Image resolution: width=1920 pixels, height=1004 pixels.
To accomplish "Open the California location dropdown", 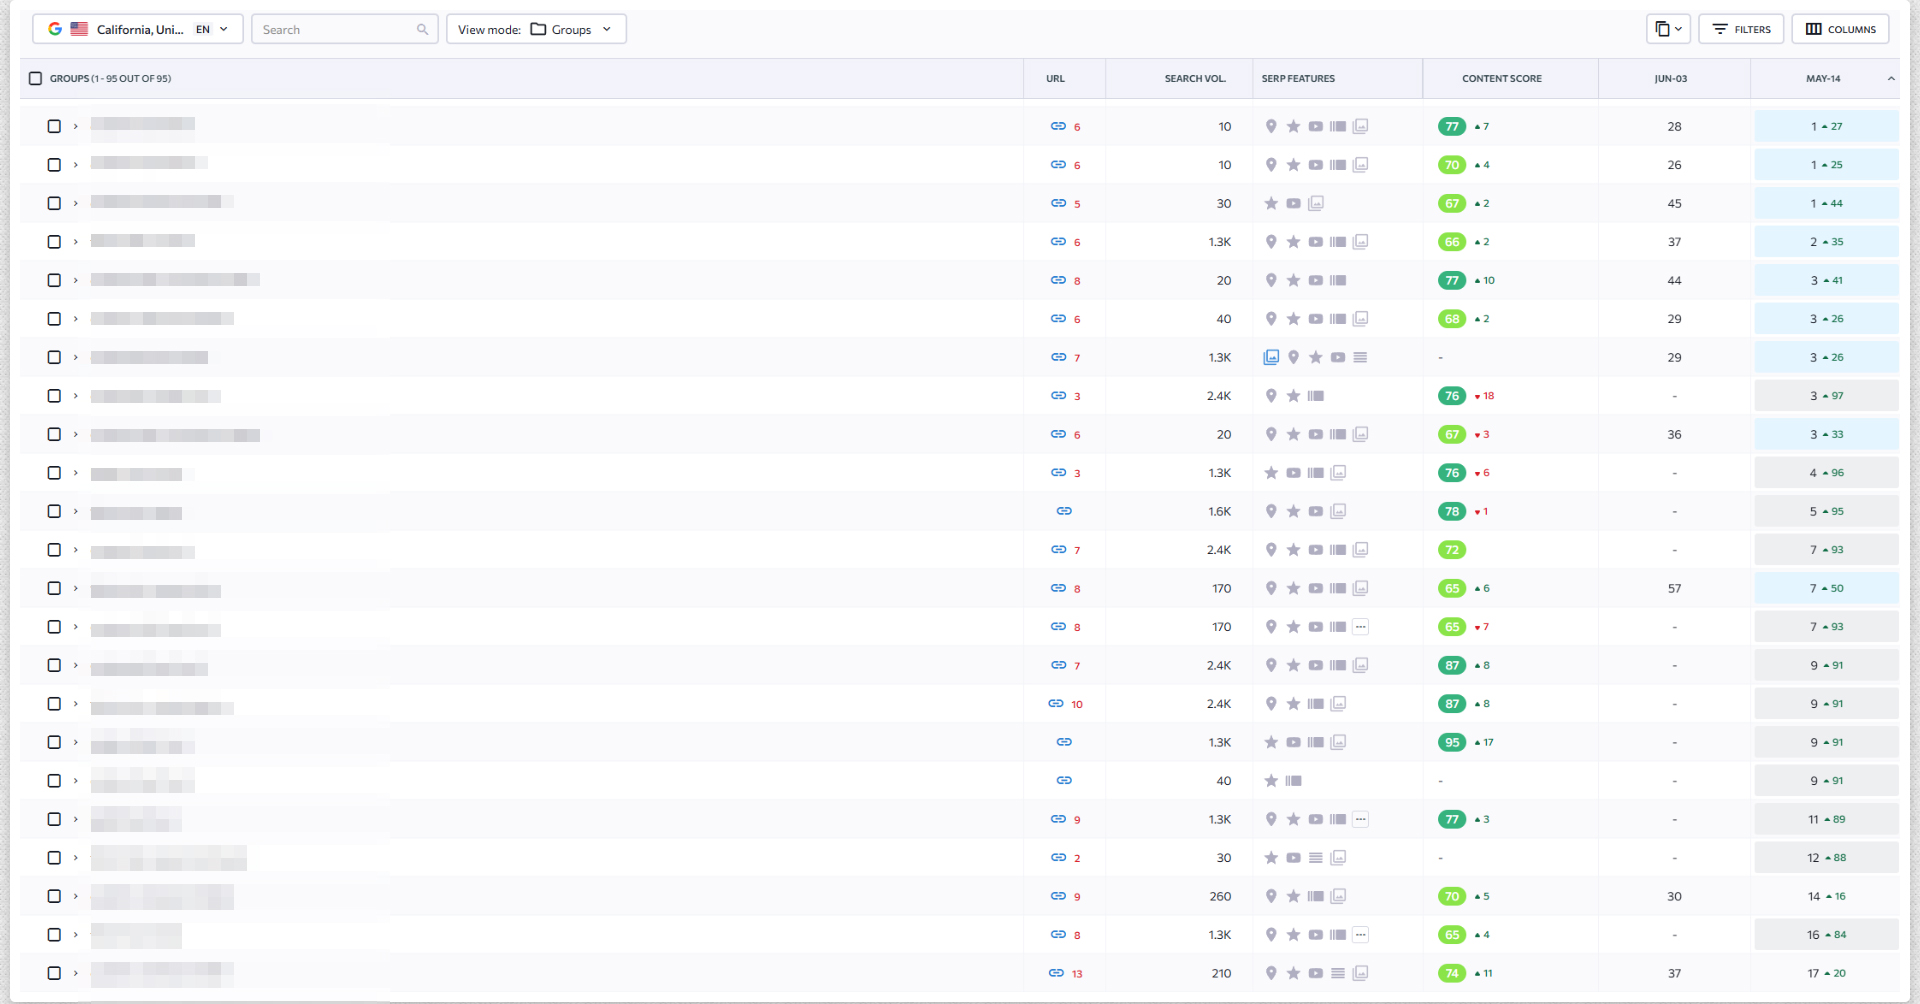I will click(x=138, y=29).
